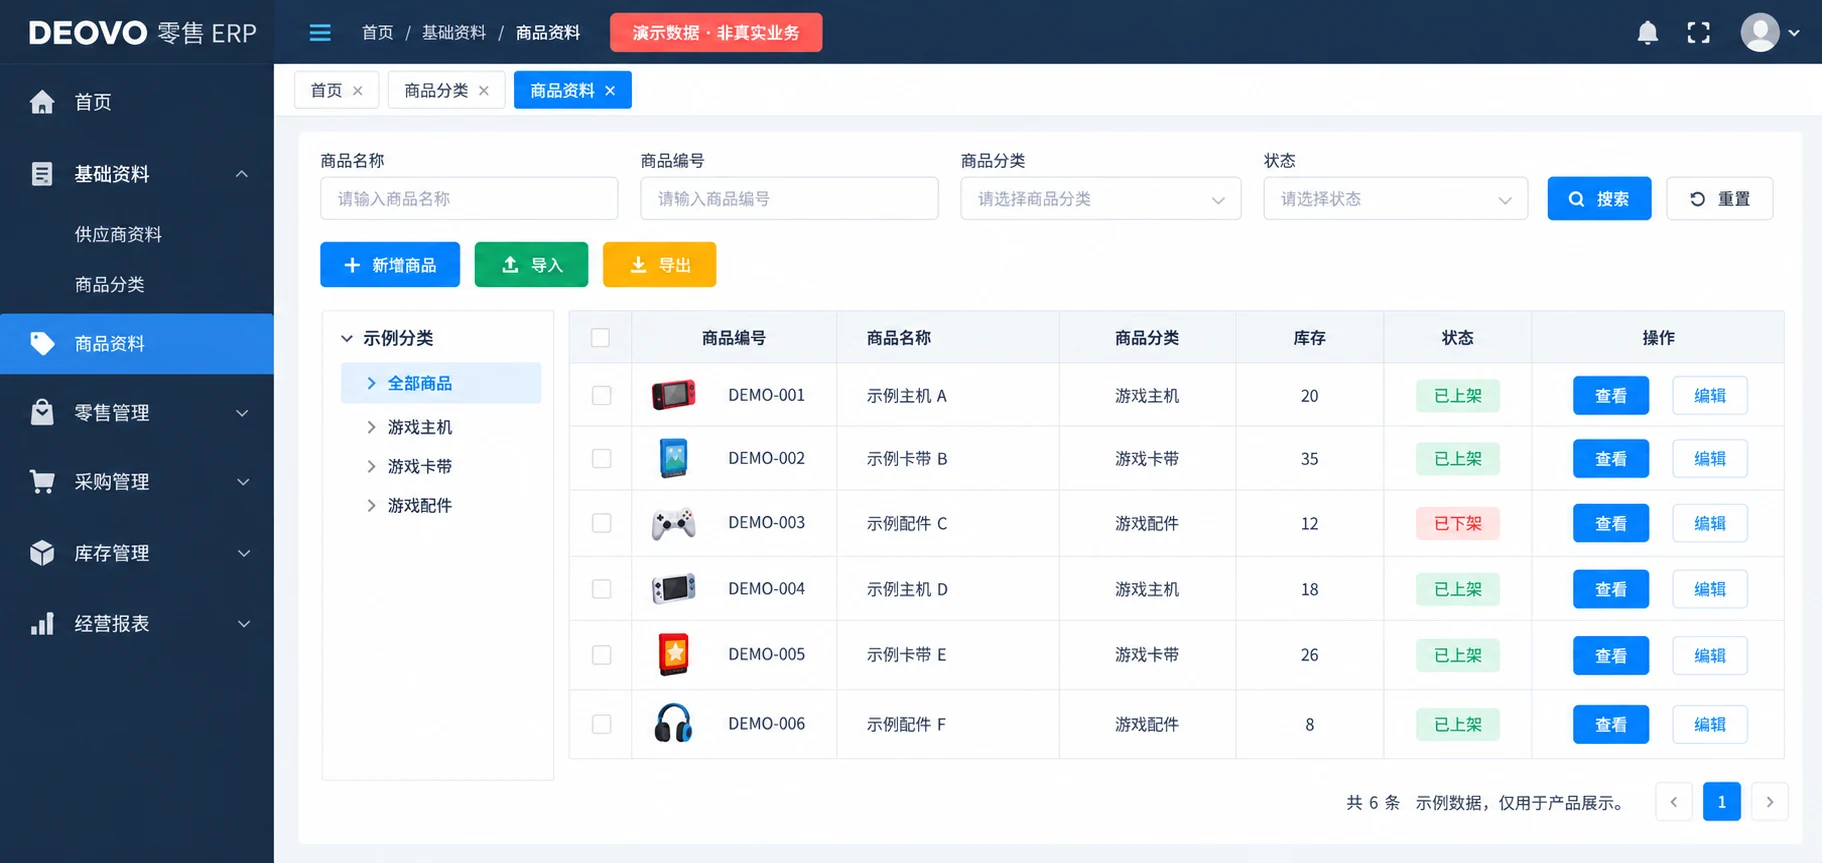Image resolution: width=1822 pixels, height=863 pixels.
Task: Select the DEMO-004 row checkbox
Action: [601, 590]
